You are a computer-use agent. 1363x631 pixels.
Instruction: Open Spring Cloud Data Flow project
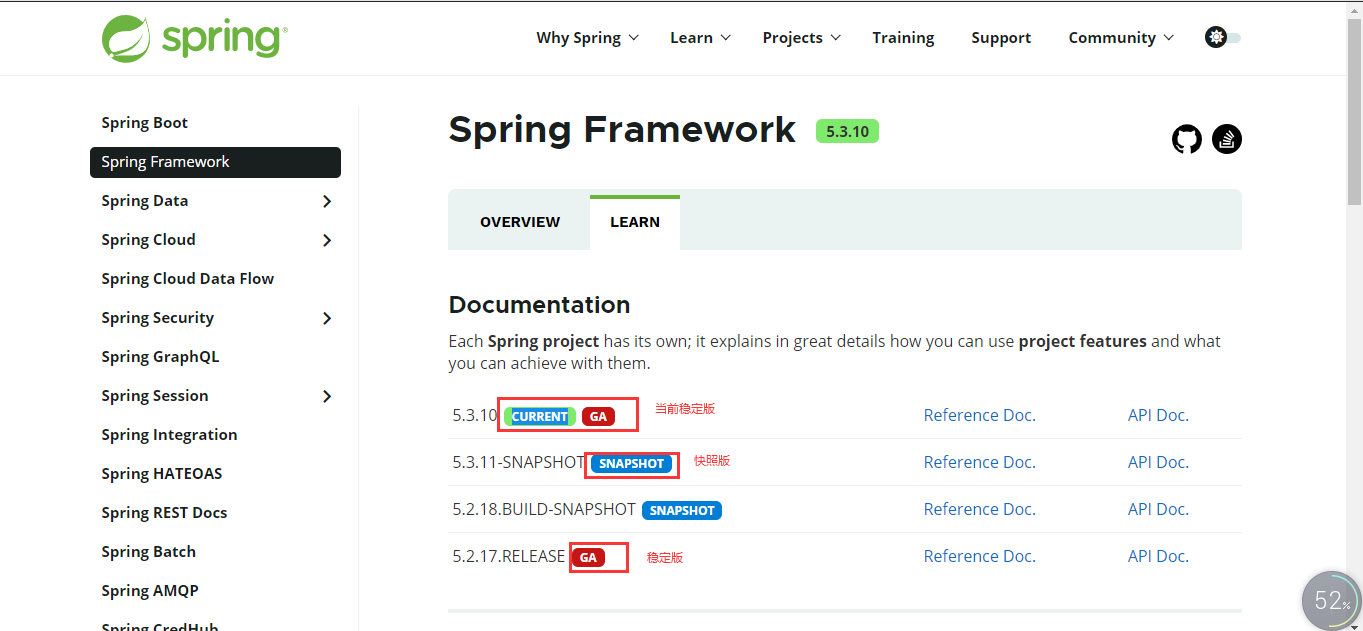click(x=188, y=279)
